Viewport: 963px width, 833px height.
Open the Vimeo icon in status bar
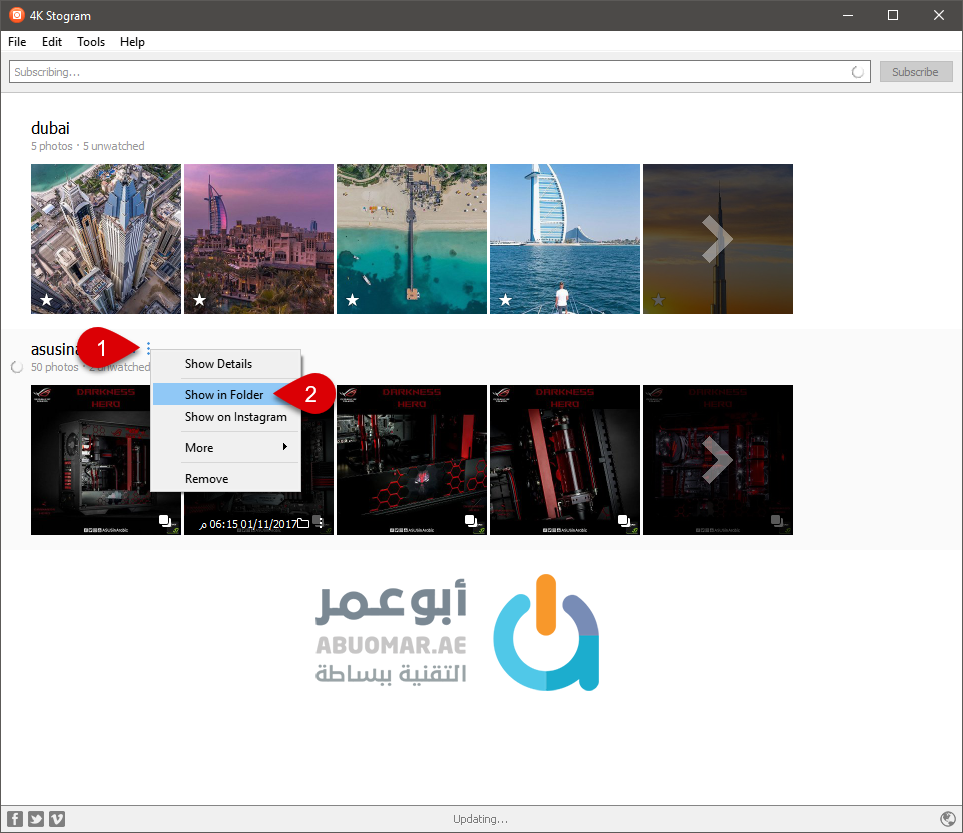(57, 819)
